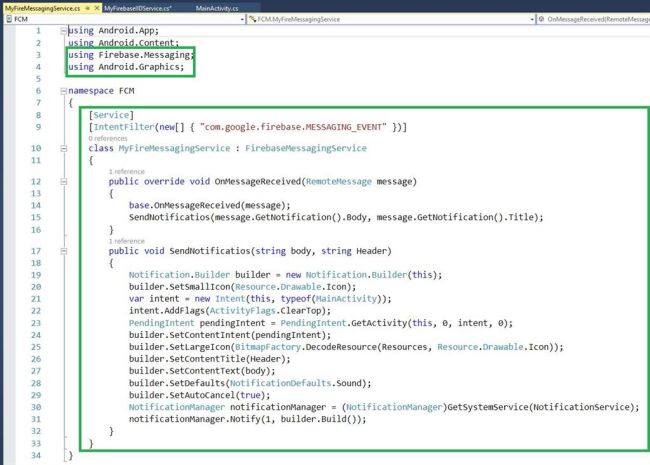Viewport: 650px width, 465px height.
Task: Pin the MyFireMessagingService.cs tab
Action: point(87,8)
